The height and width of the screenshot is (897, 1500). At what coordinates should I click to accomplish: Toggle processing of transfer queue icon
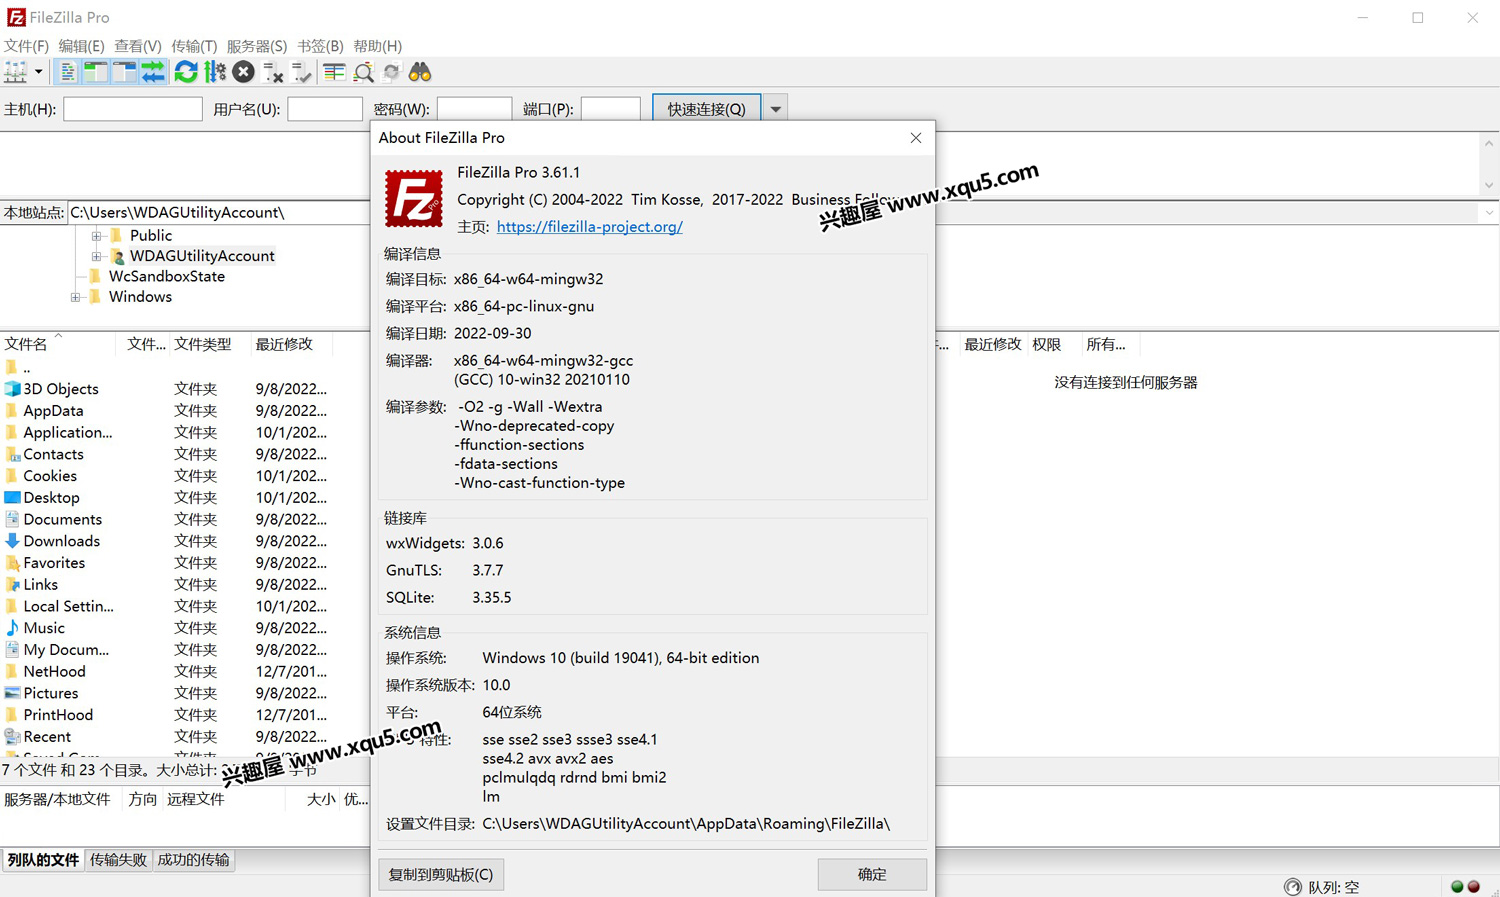(215, 72)
